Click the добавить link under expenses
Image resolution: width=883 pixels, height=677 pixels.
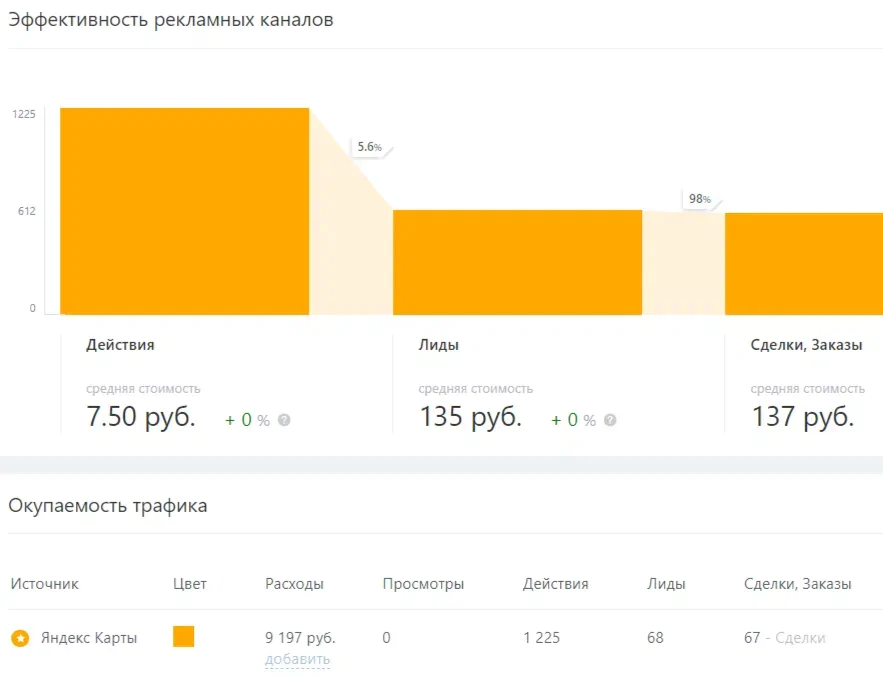(297, 659)
